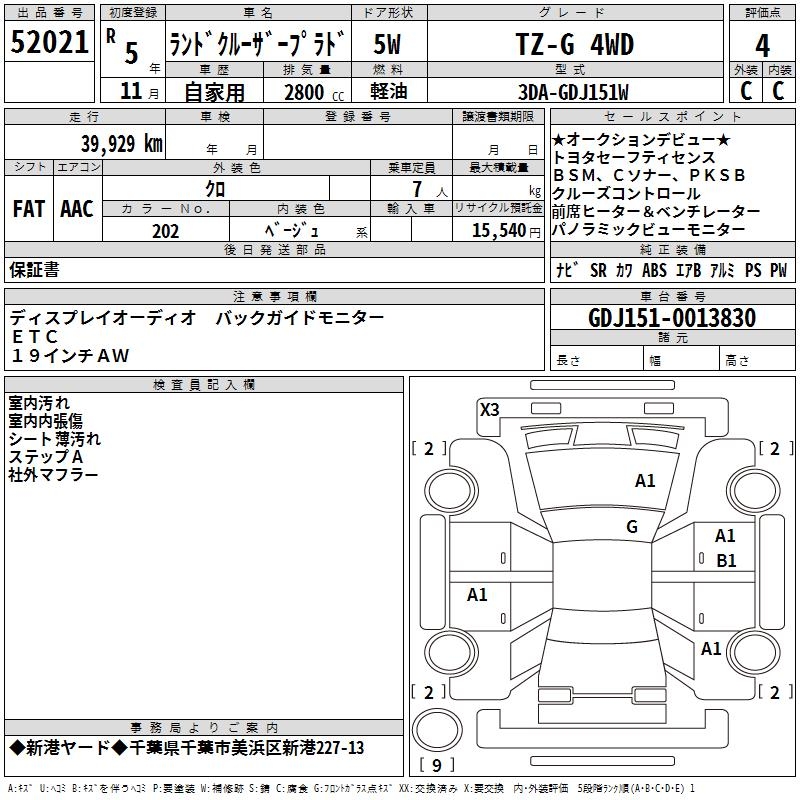Click the 保証書 warranty document entry

tap(34, 270)
